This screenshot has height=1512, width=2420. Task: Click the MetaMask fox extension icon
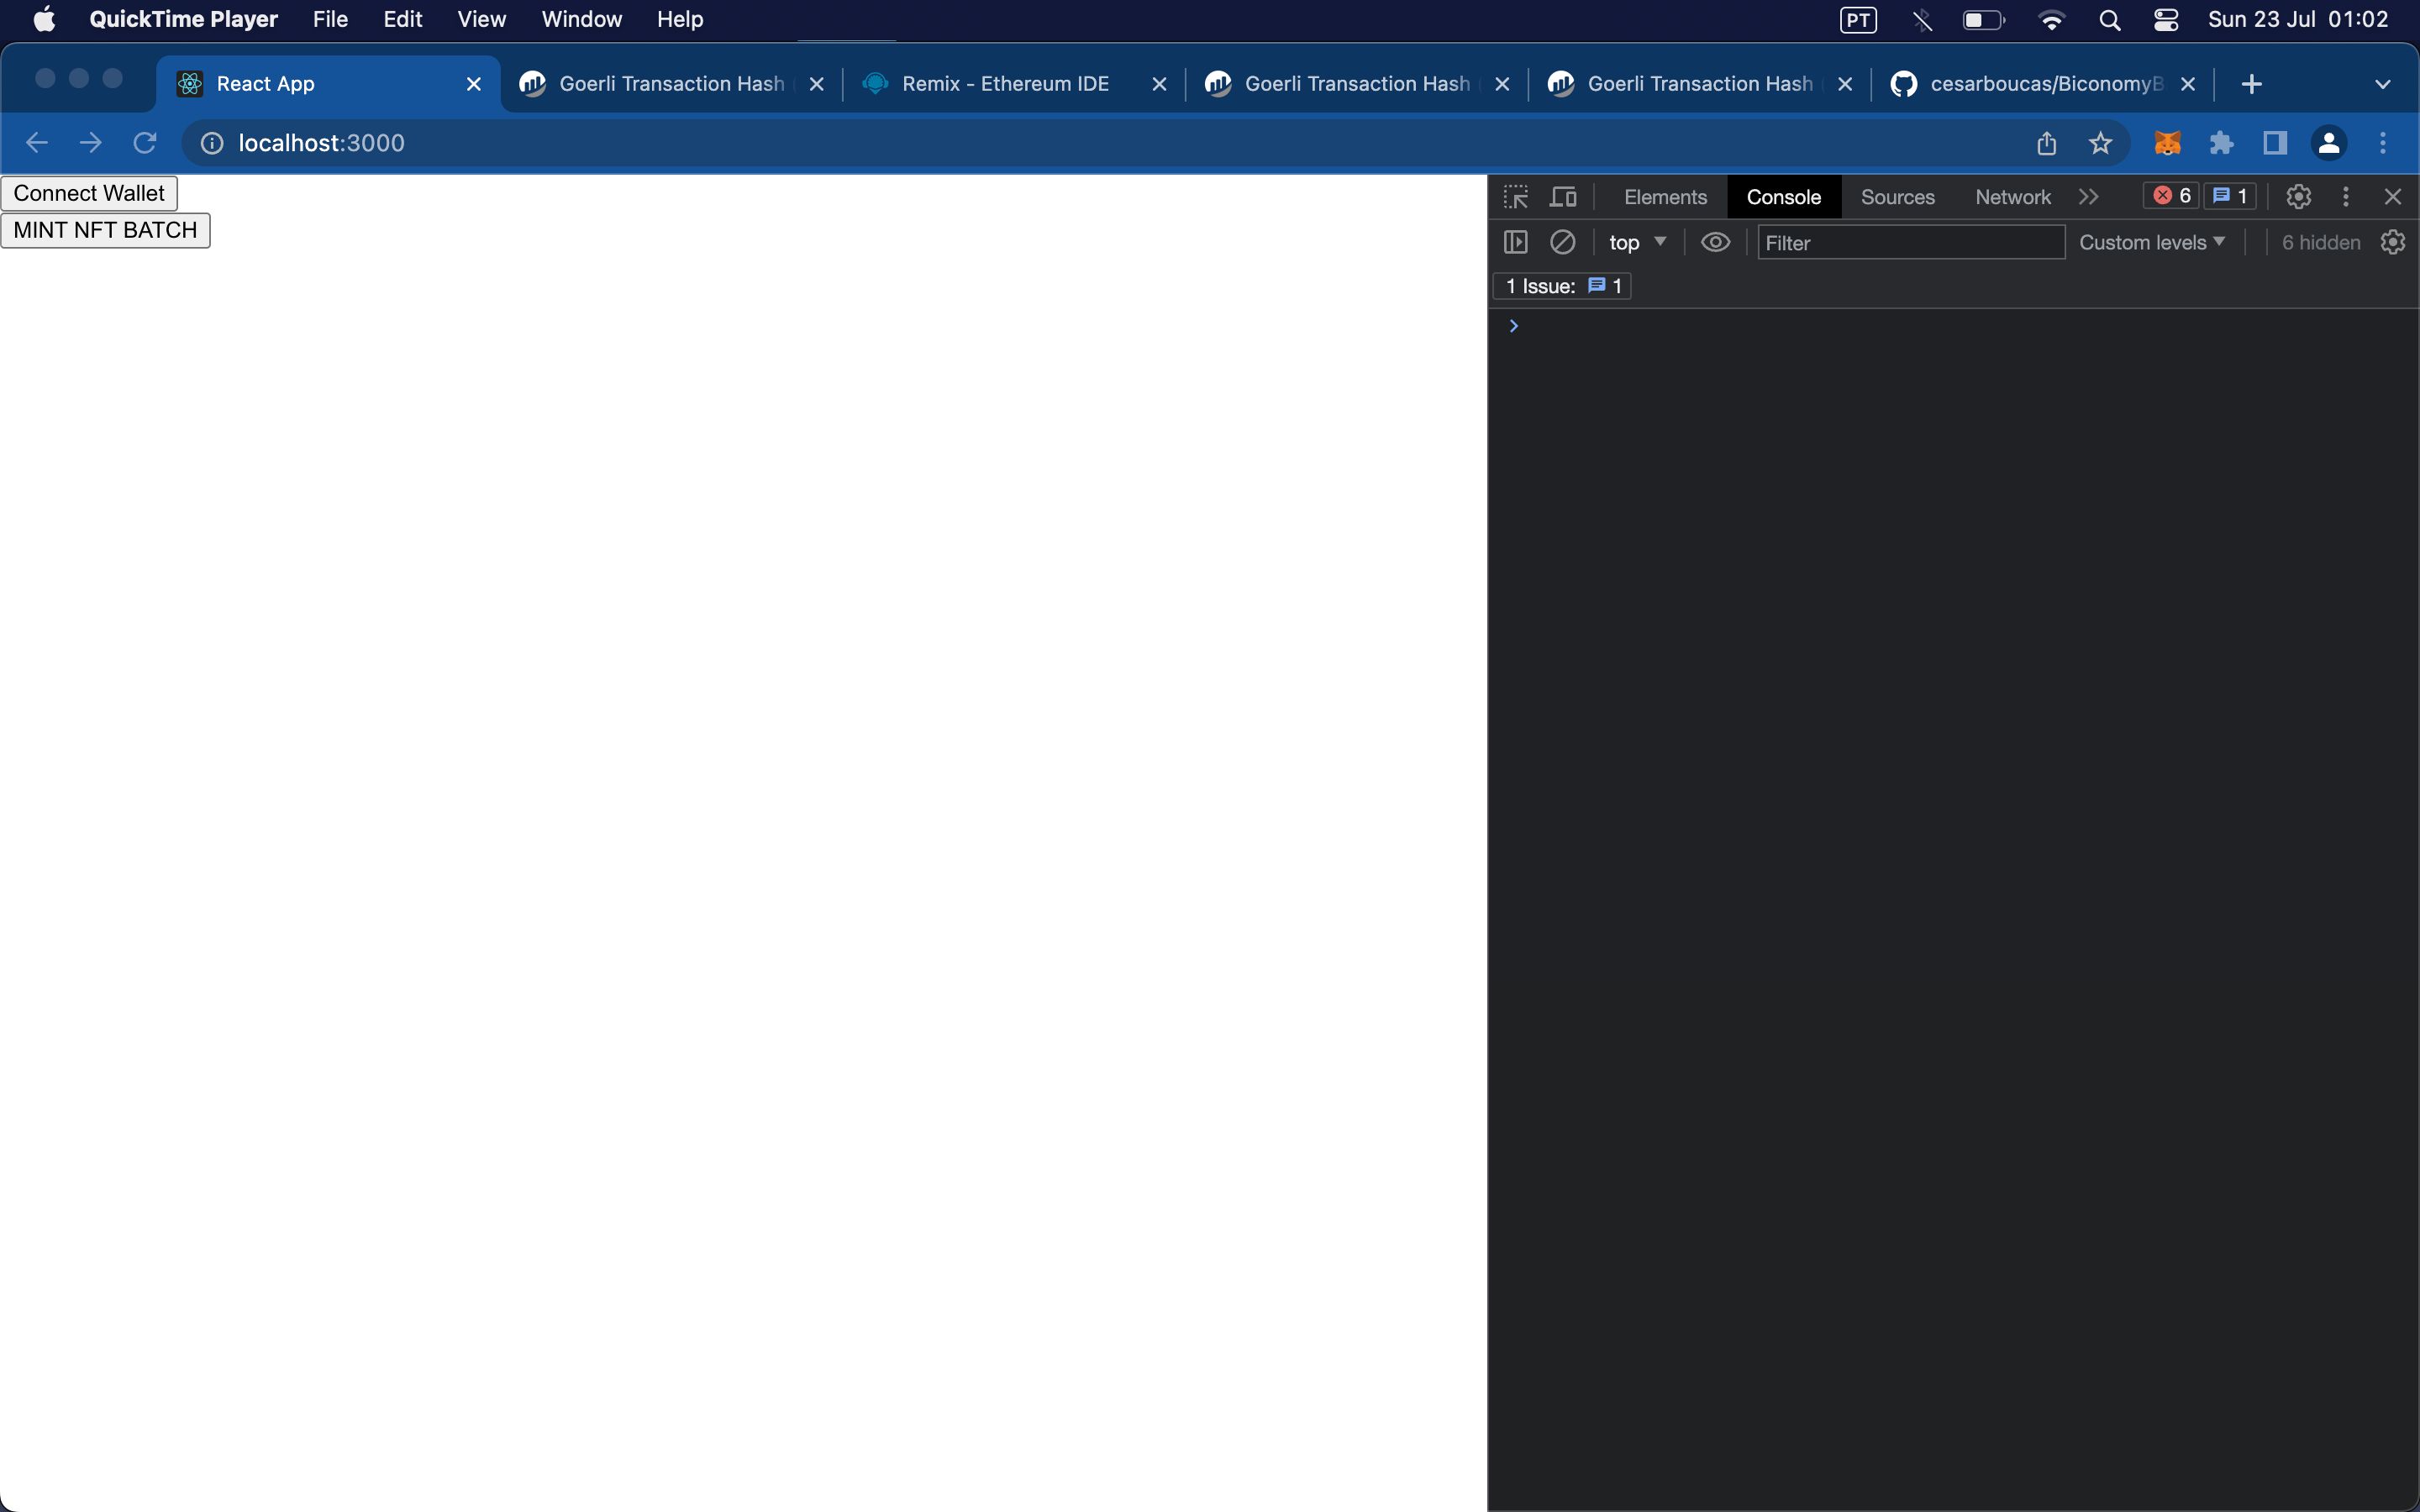click(x=2165, y=143)
